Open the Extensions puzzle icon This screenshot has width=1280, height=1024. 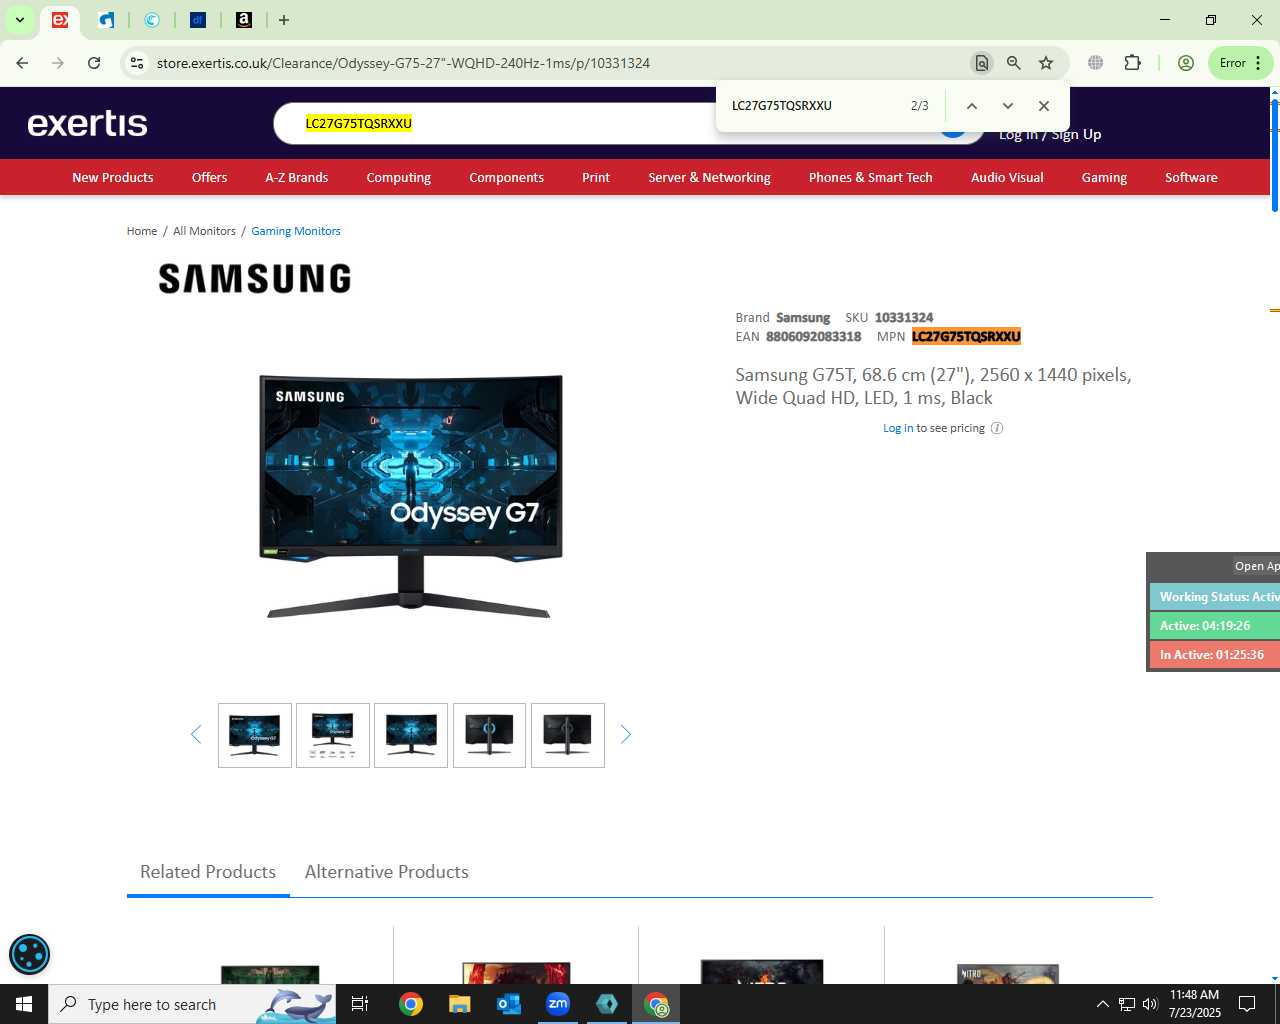point(1132,63)
